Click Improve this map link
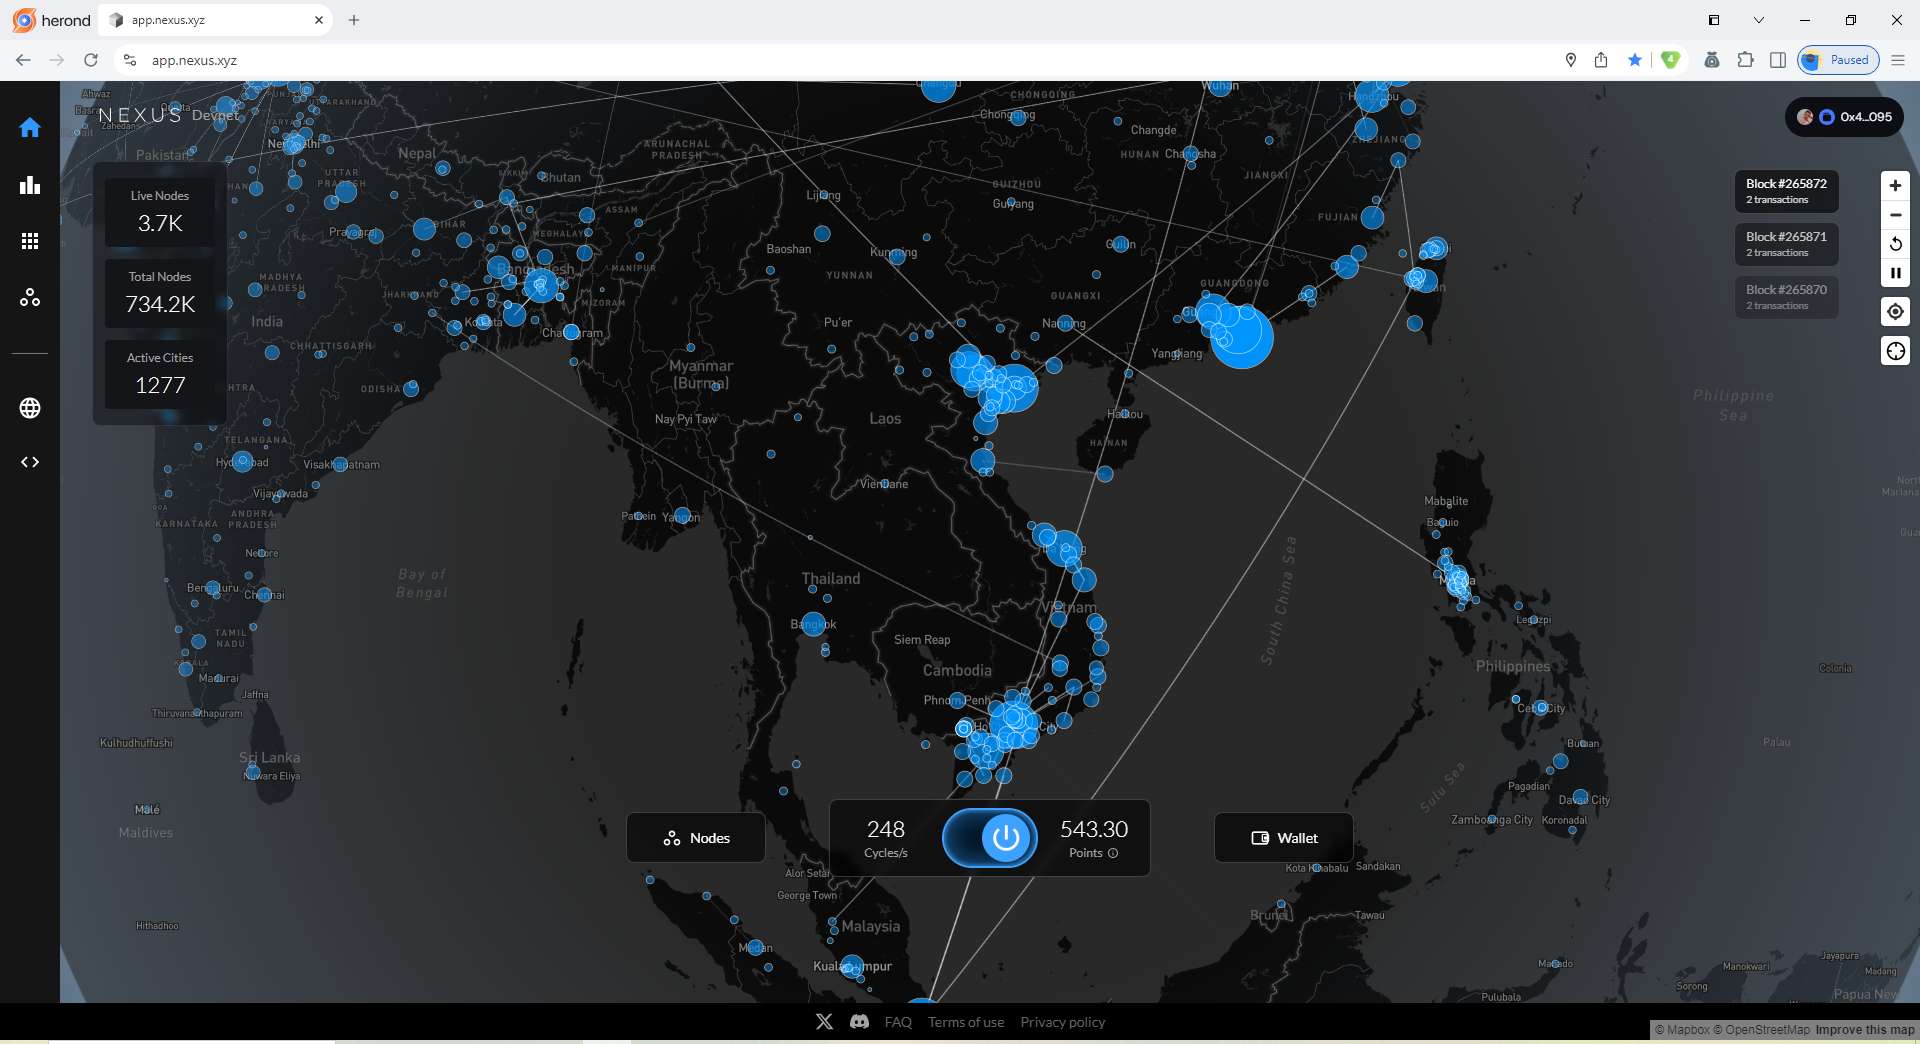 point(1865,1030)
